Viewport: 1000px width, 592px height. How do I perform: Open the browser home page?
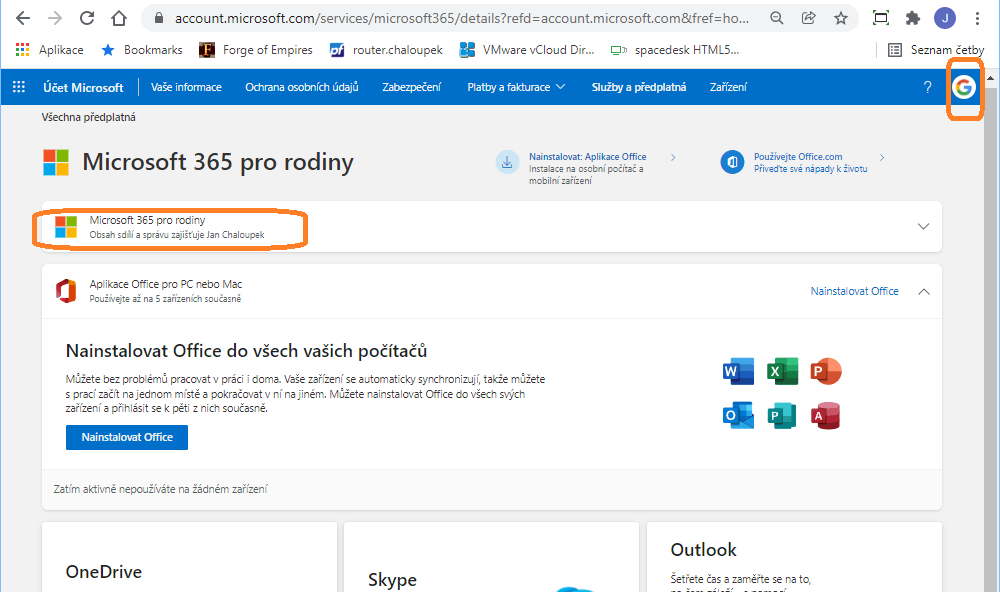coord(119,18)
